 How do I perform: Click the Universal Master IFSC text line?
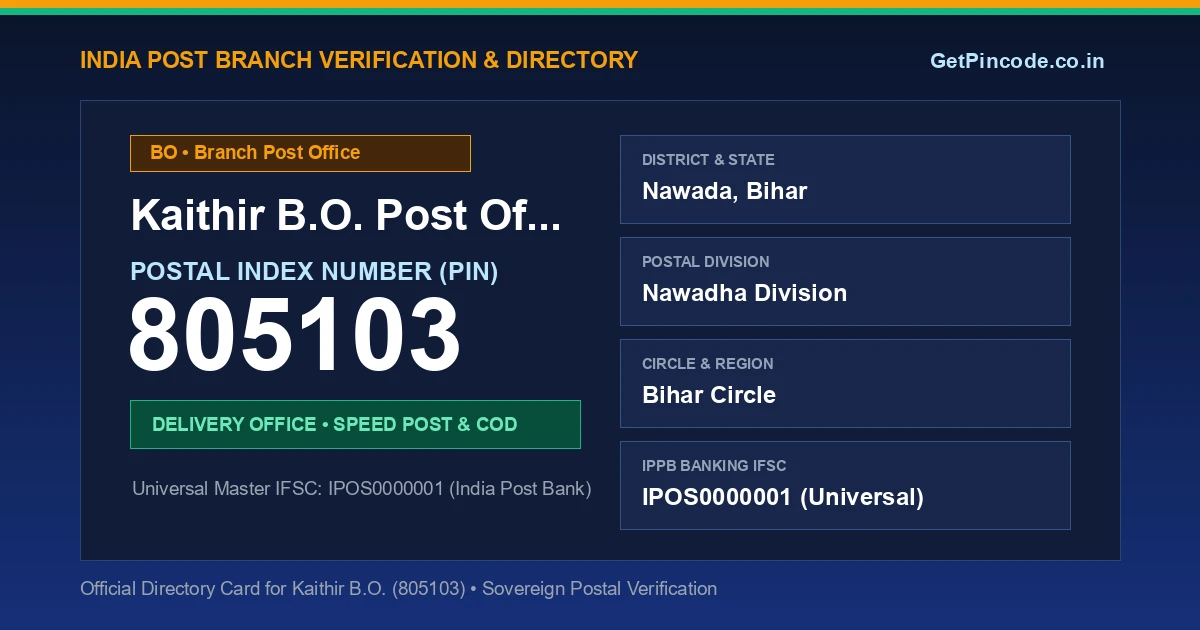pos(362,489)
